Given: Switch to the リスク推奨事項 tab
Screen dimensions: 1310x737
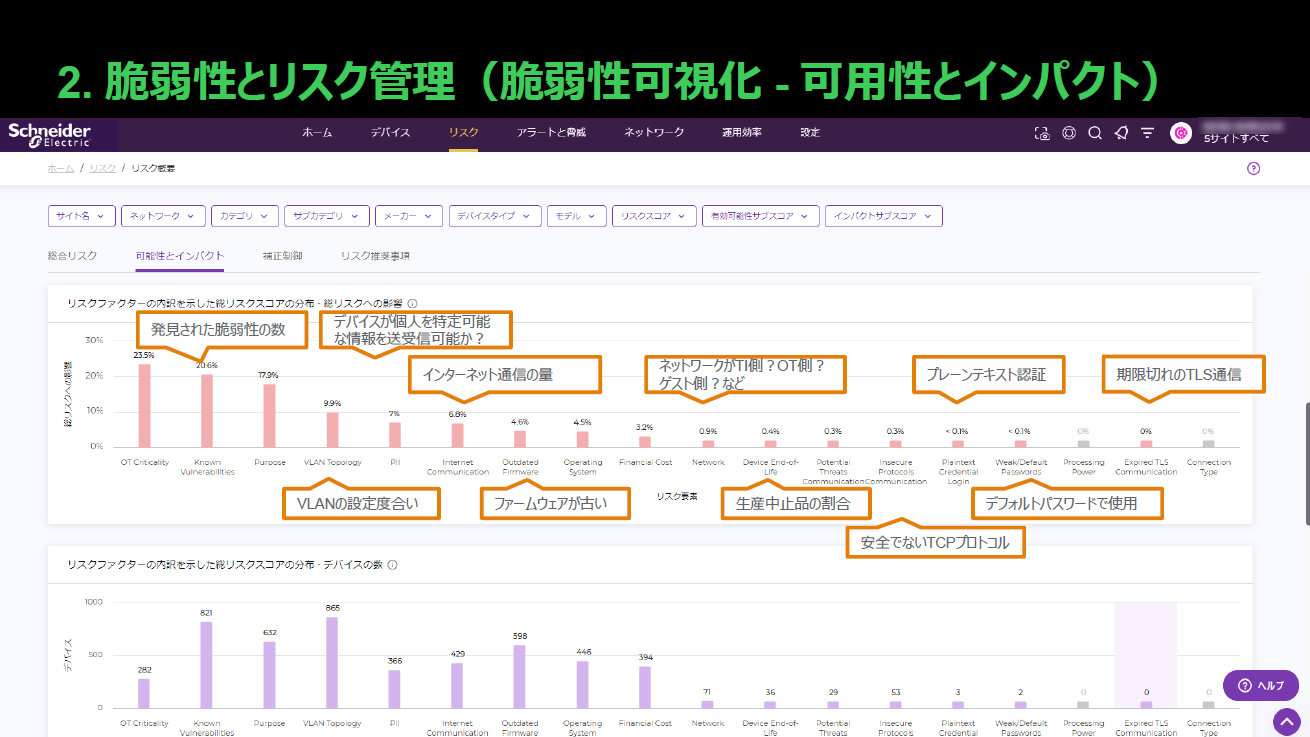Looking at the screenshot, I should pyautogui.click(x=374, y=256).
